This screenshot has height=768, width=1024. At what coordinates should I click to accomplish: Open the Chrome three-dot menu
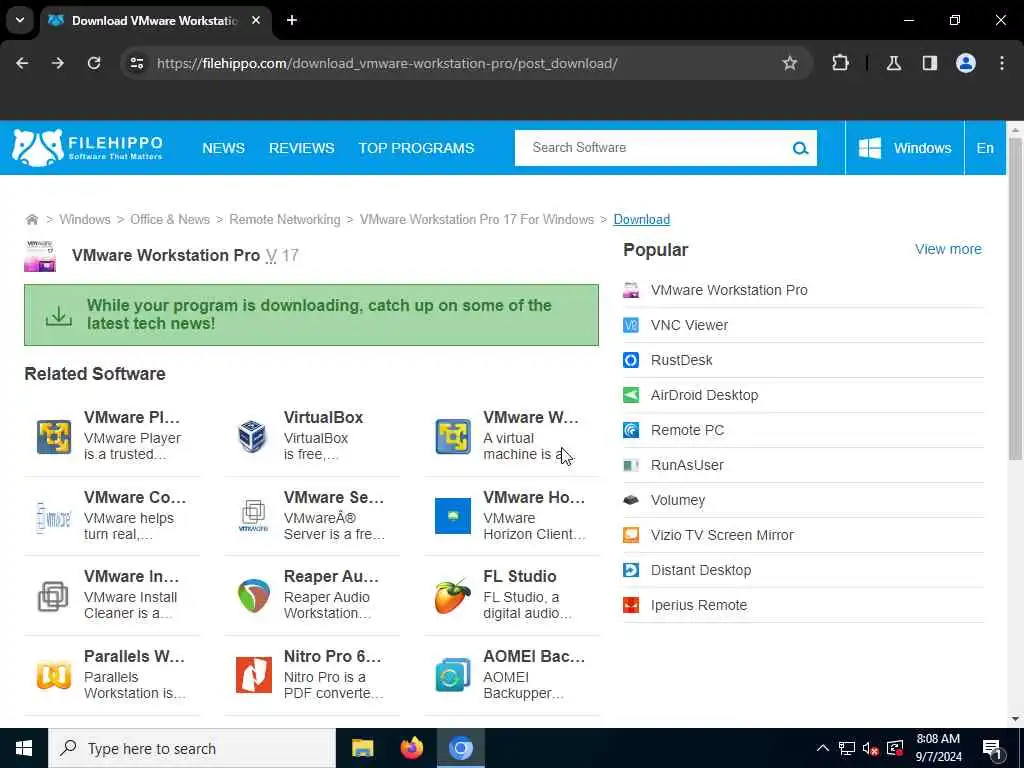click(1002, 63)
